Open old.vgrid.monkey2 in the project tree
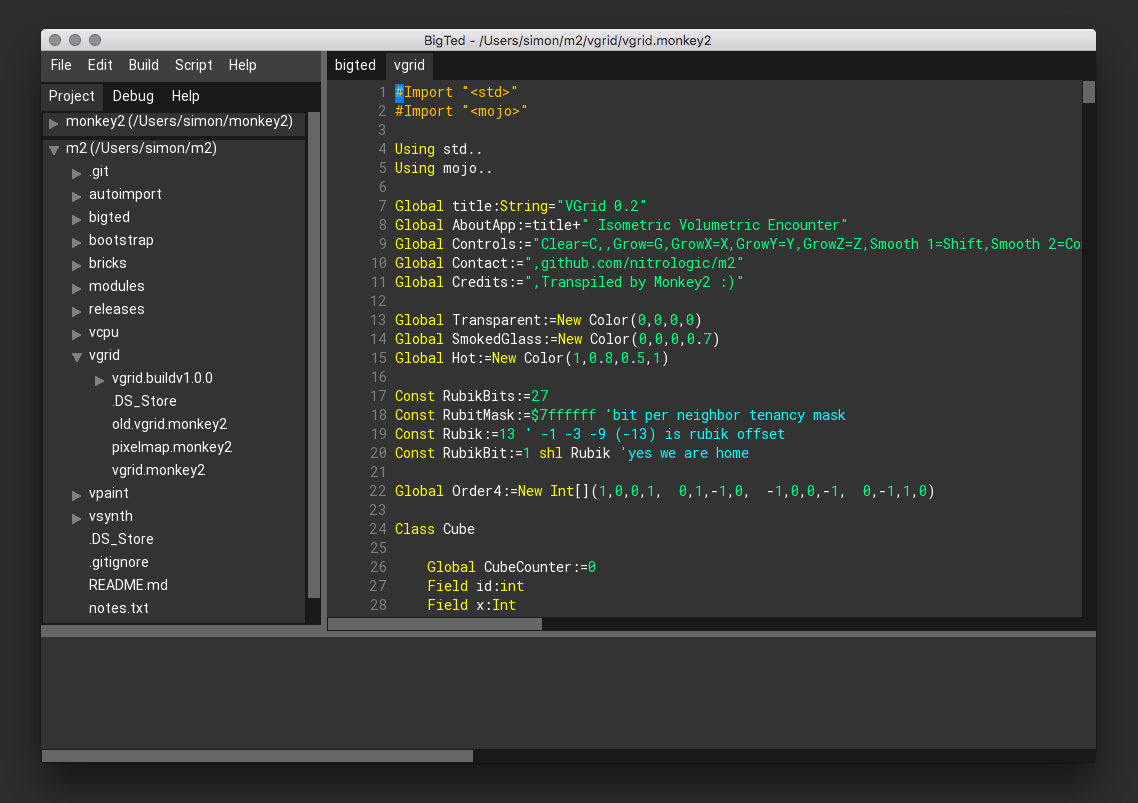The width and height of the screenshot is (1138, 803). click(x=169, y=424)
